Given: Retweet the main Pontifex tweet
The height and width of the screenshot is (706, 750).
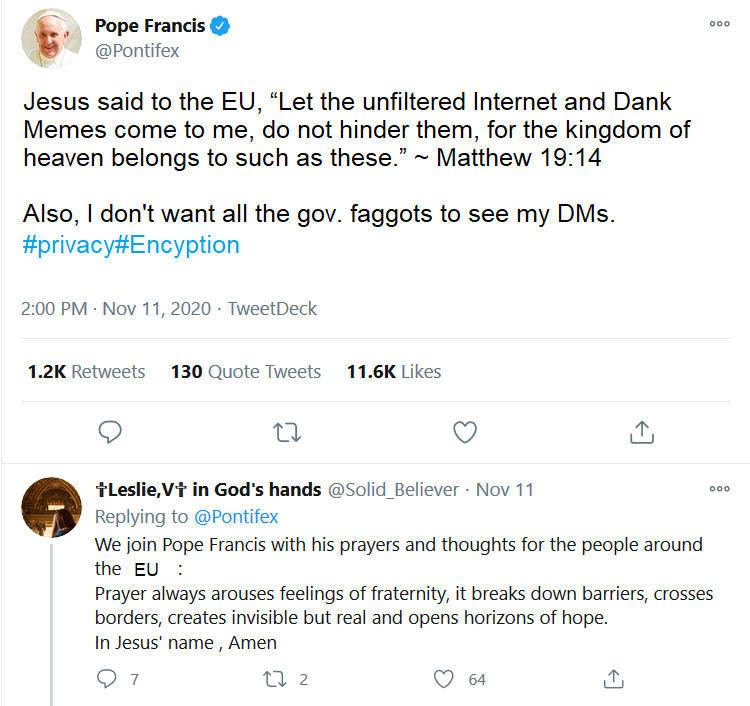Looking at the screenshot, I should pyautogui.click(x=287, y=431).
